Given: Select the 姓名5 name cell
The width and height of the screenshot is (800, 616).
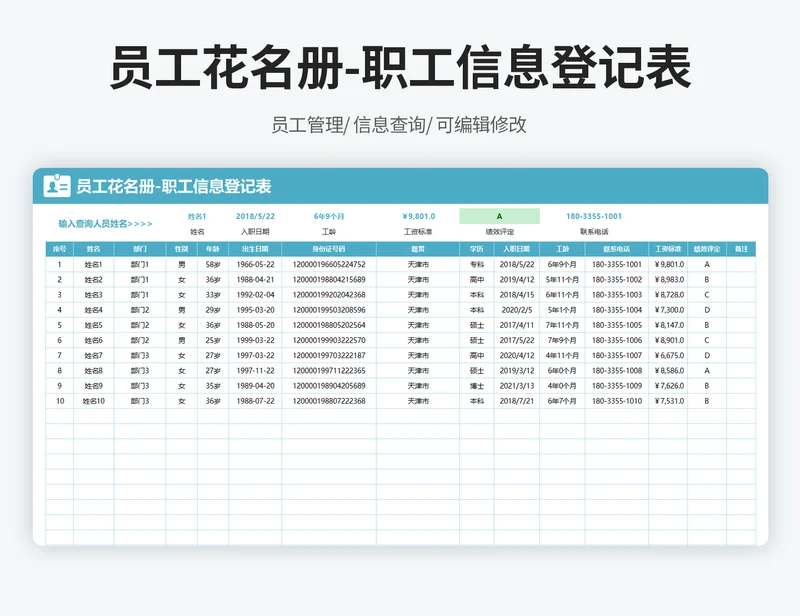Looking at the screenshot, I should pos(93,325).
